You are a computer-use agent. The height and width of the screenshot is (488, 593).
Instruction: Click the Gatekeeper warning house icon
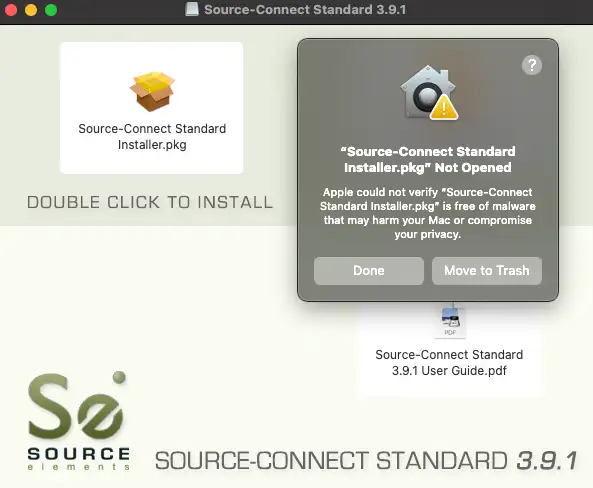(429, 92)
